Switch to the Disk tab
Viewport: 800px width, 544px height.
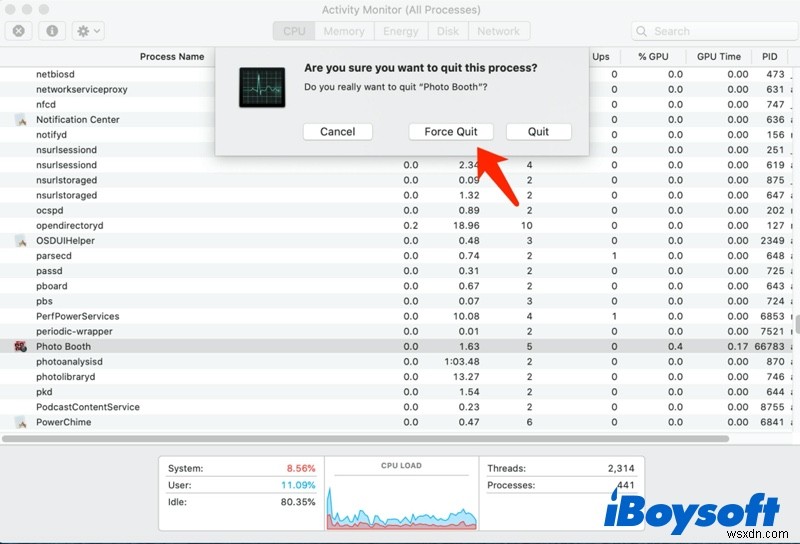tap(448, 31)
